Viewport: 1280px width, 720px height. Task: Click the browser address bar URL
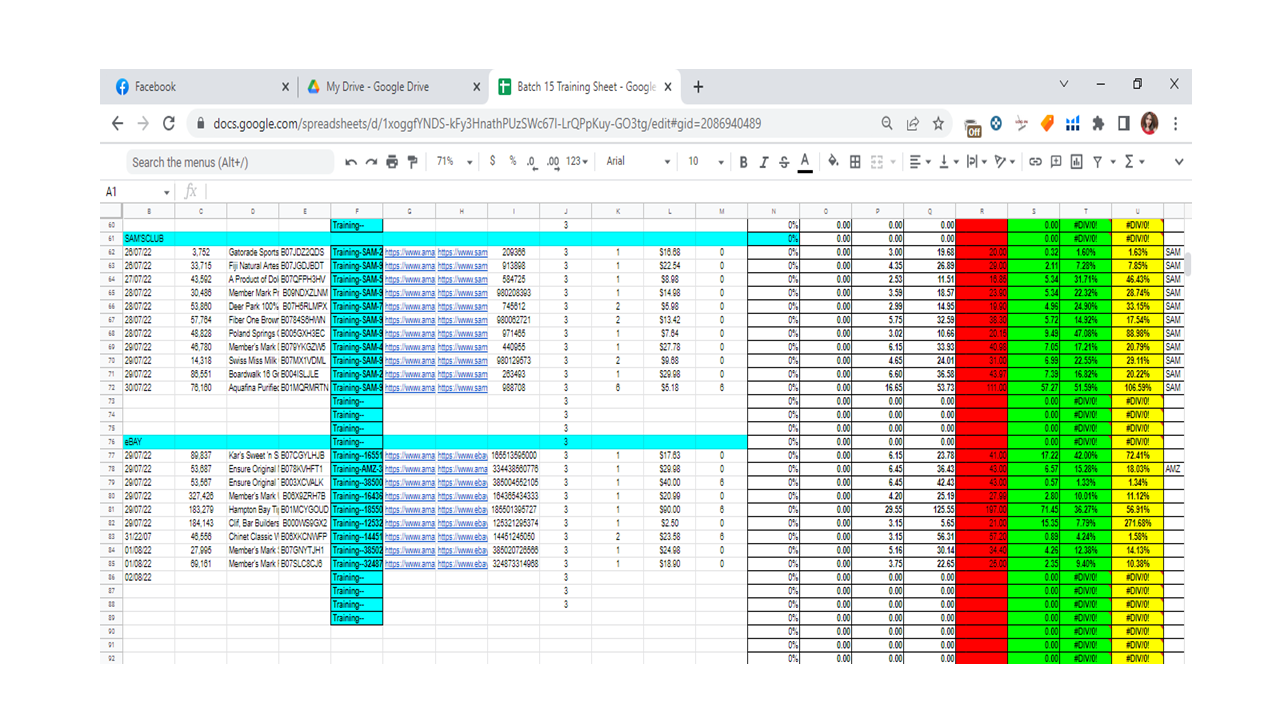485,124
